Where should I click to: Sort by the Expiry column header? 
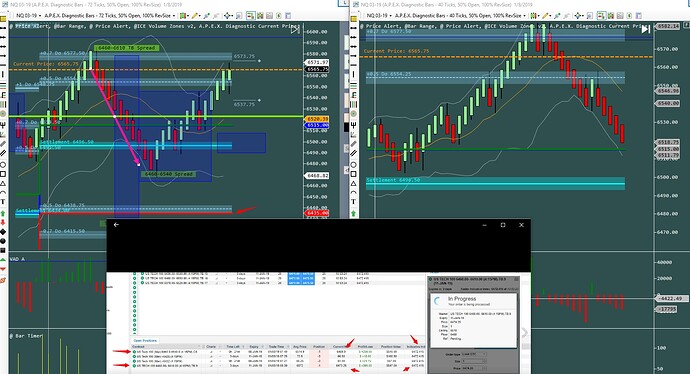click(254, 347)
